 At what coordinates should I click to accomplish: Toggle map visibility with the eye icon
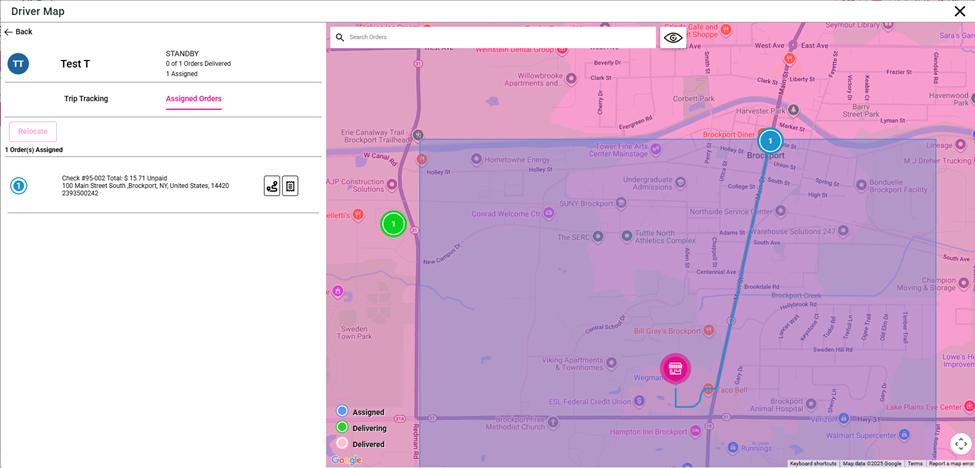673,38
